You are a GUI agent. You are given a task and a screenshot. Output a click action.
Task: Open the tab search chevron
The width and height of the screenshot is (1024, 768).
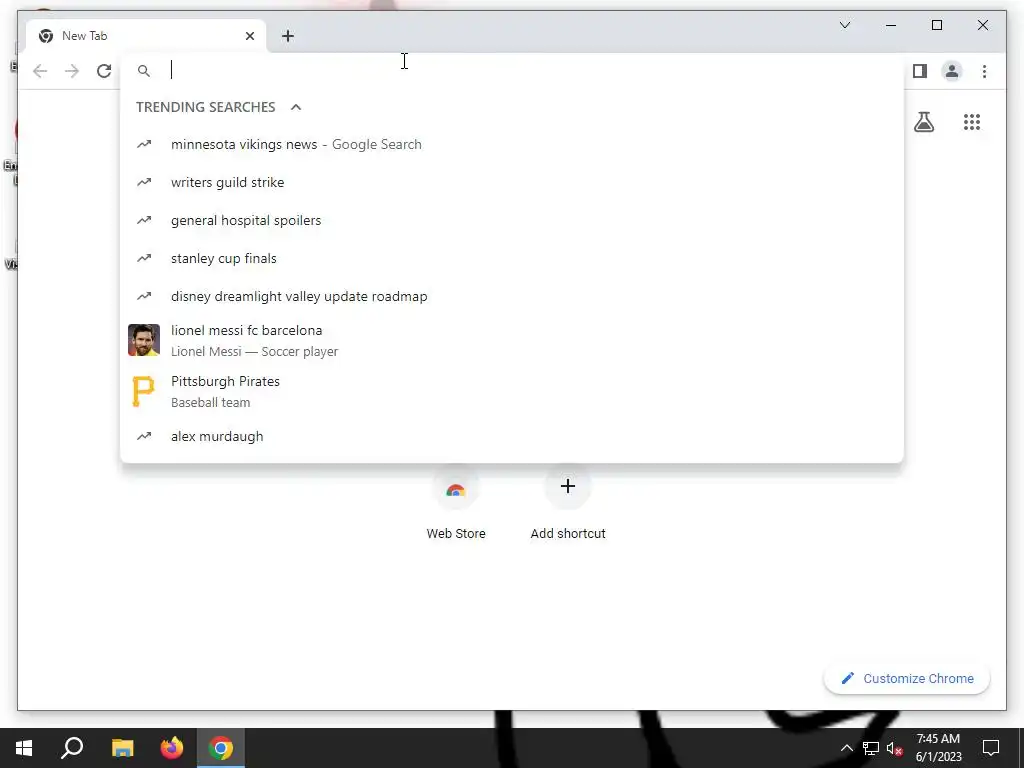(844, 25)
